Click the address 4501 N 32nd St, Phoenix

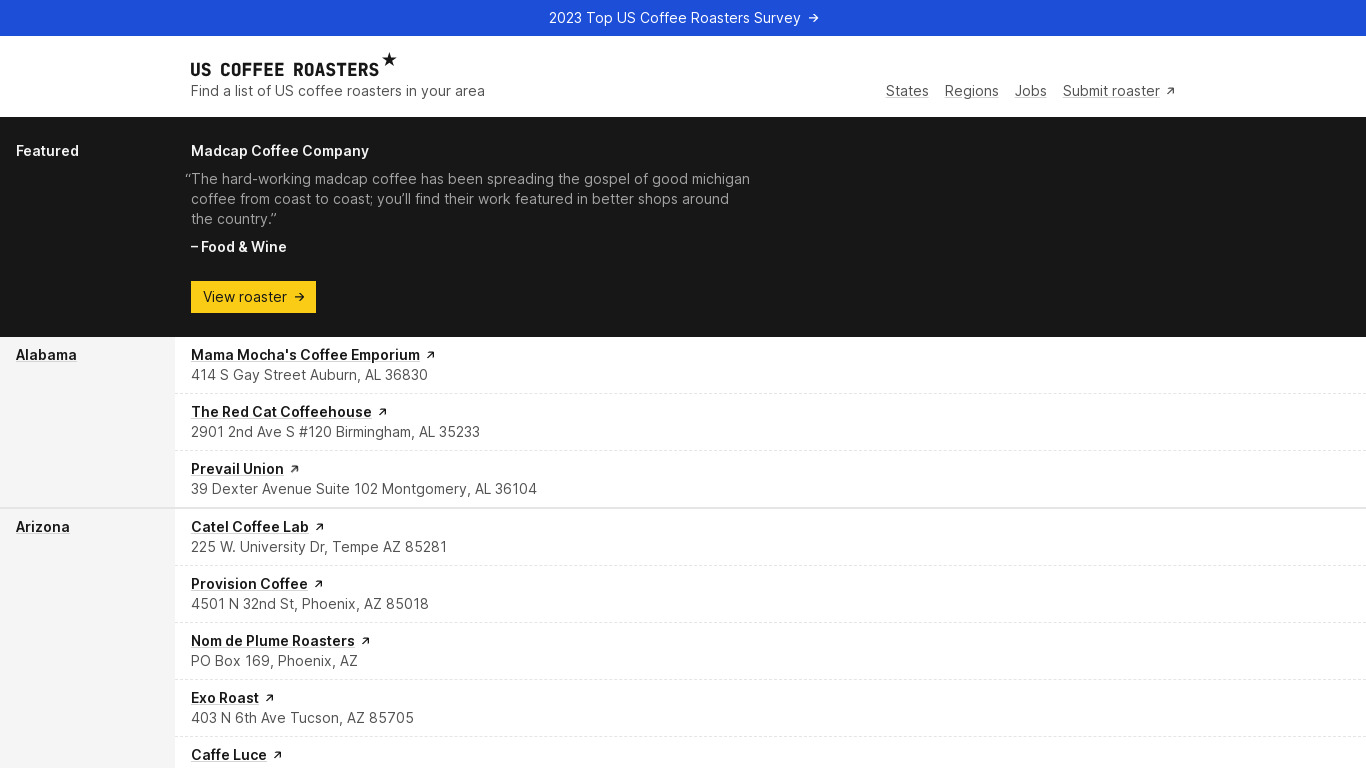pyautogui.click(x=310, y=604)
